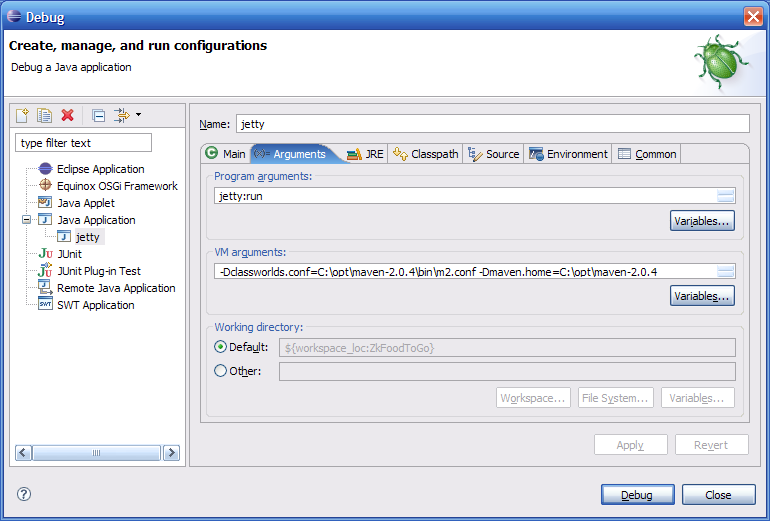Switch to the Classpath tab
770x521 pixels.
tap(426, 154)
